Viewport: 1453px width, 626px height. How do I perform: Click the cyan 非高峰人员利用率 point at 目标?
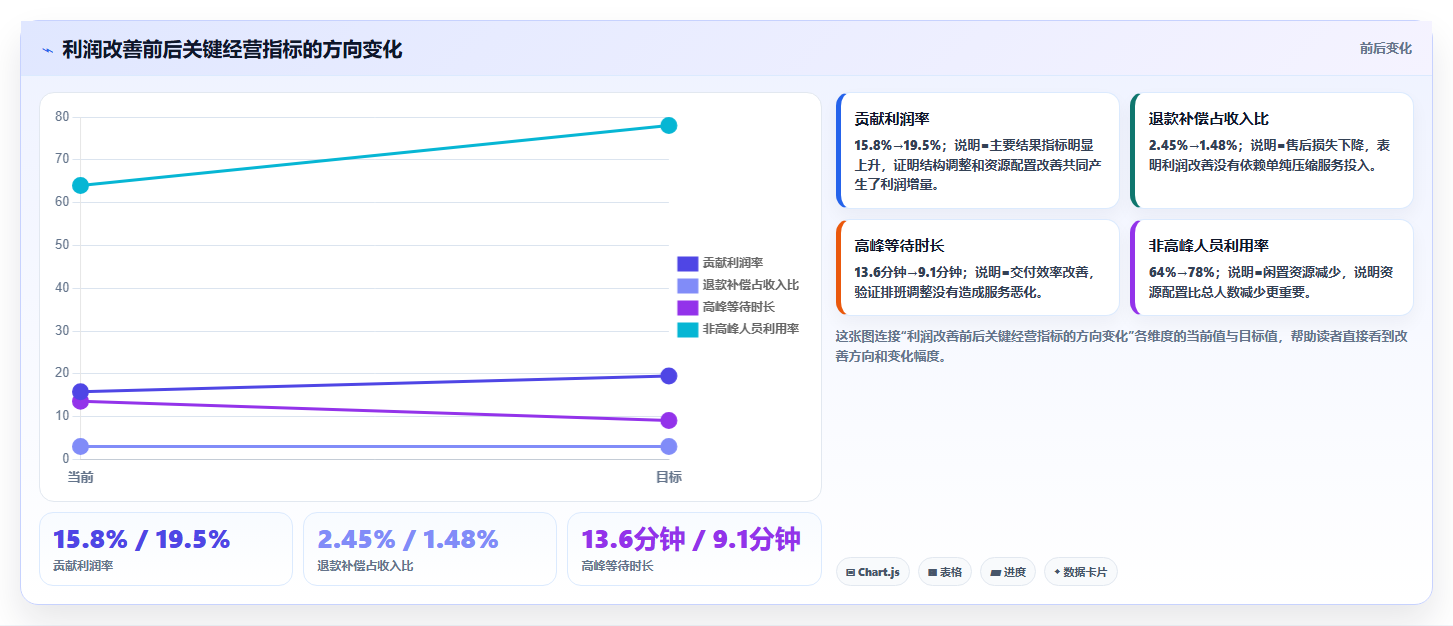click(669, 125)
